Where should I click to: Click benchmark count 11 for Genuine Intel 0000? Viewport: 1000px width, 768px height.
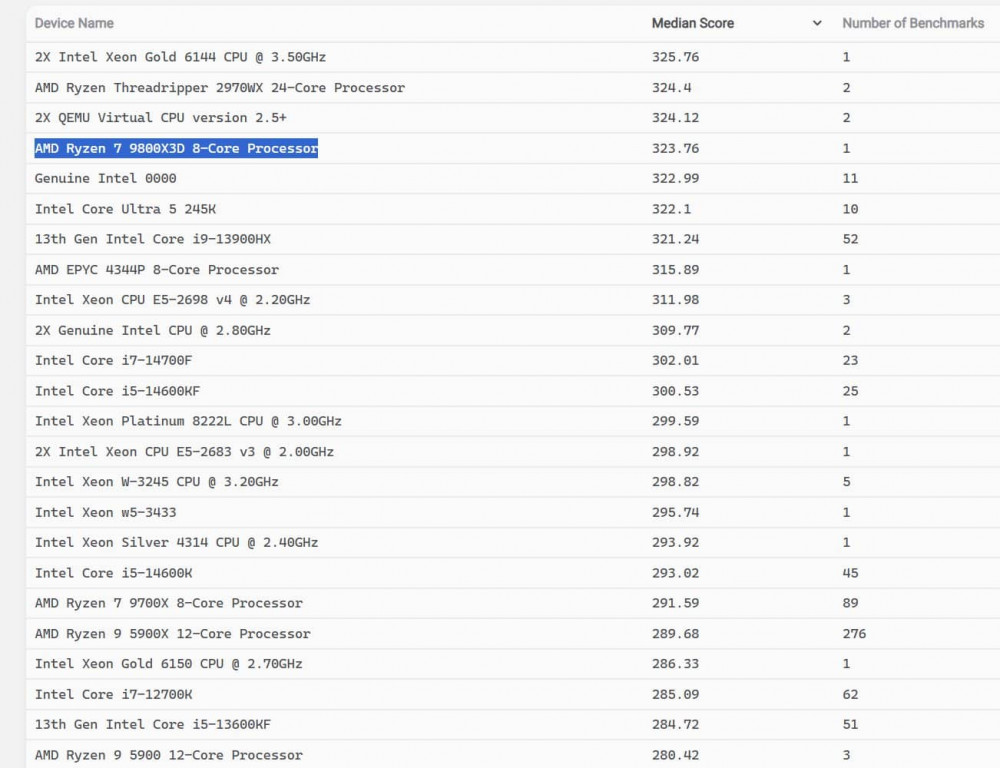pyautogui.click(x=850, y=179)
